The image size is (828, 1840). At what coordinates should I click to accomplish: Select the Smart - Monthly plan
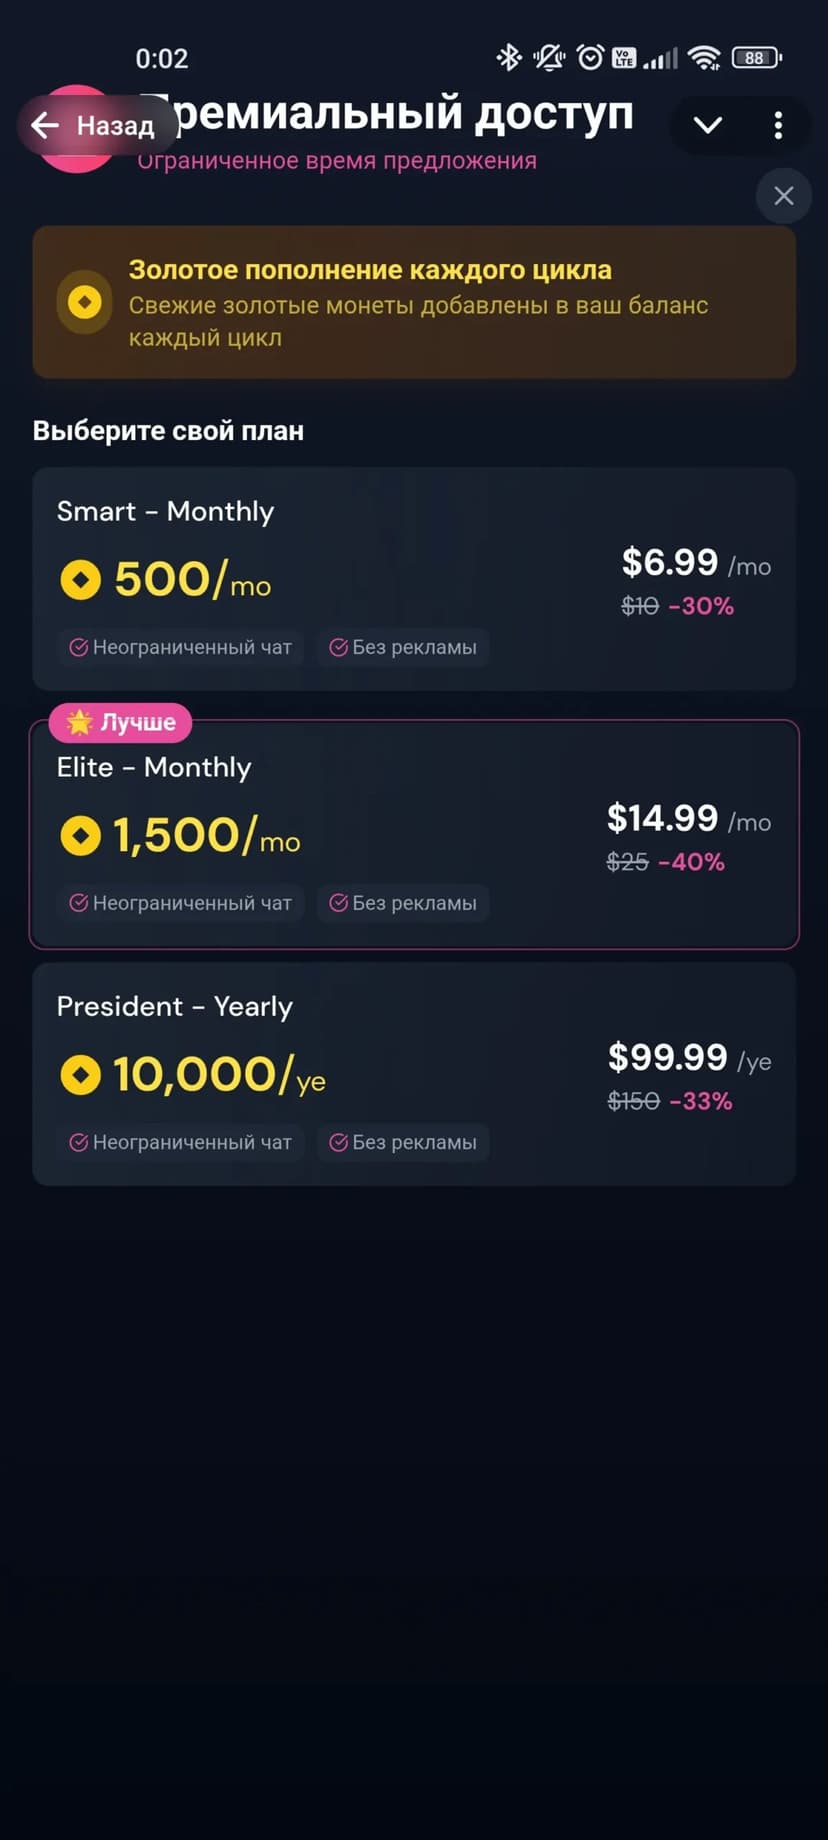[414, 579]
